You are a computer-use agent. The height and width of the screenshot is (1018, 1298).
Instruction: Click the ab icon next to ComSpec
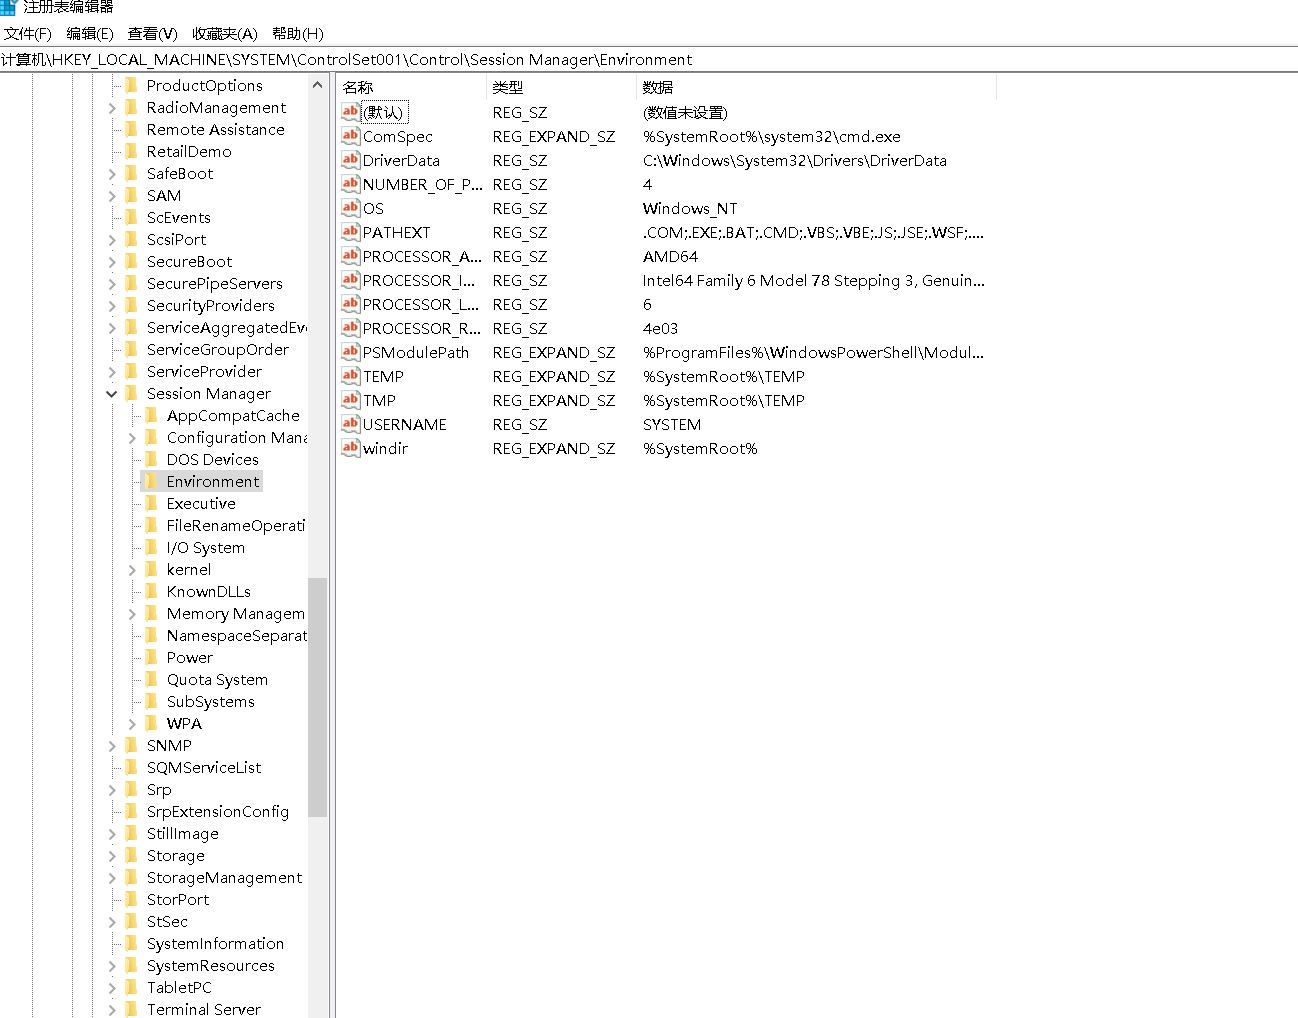(350, 136)
